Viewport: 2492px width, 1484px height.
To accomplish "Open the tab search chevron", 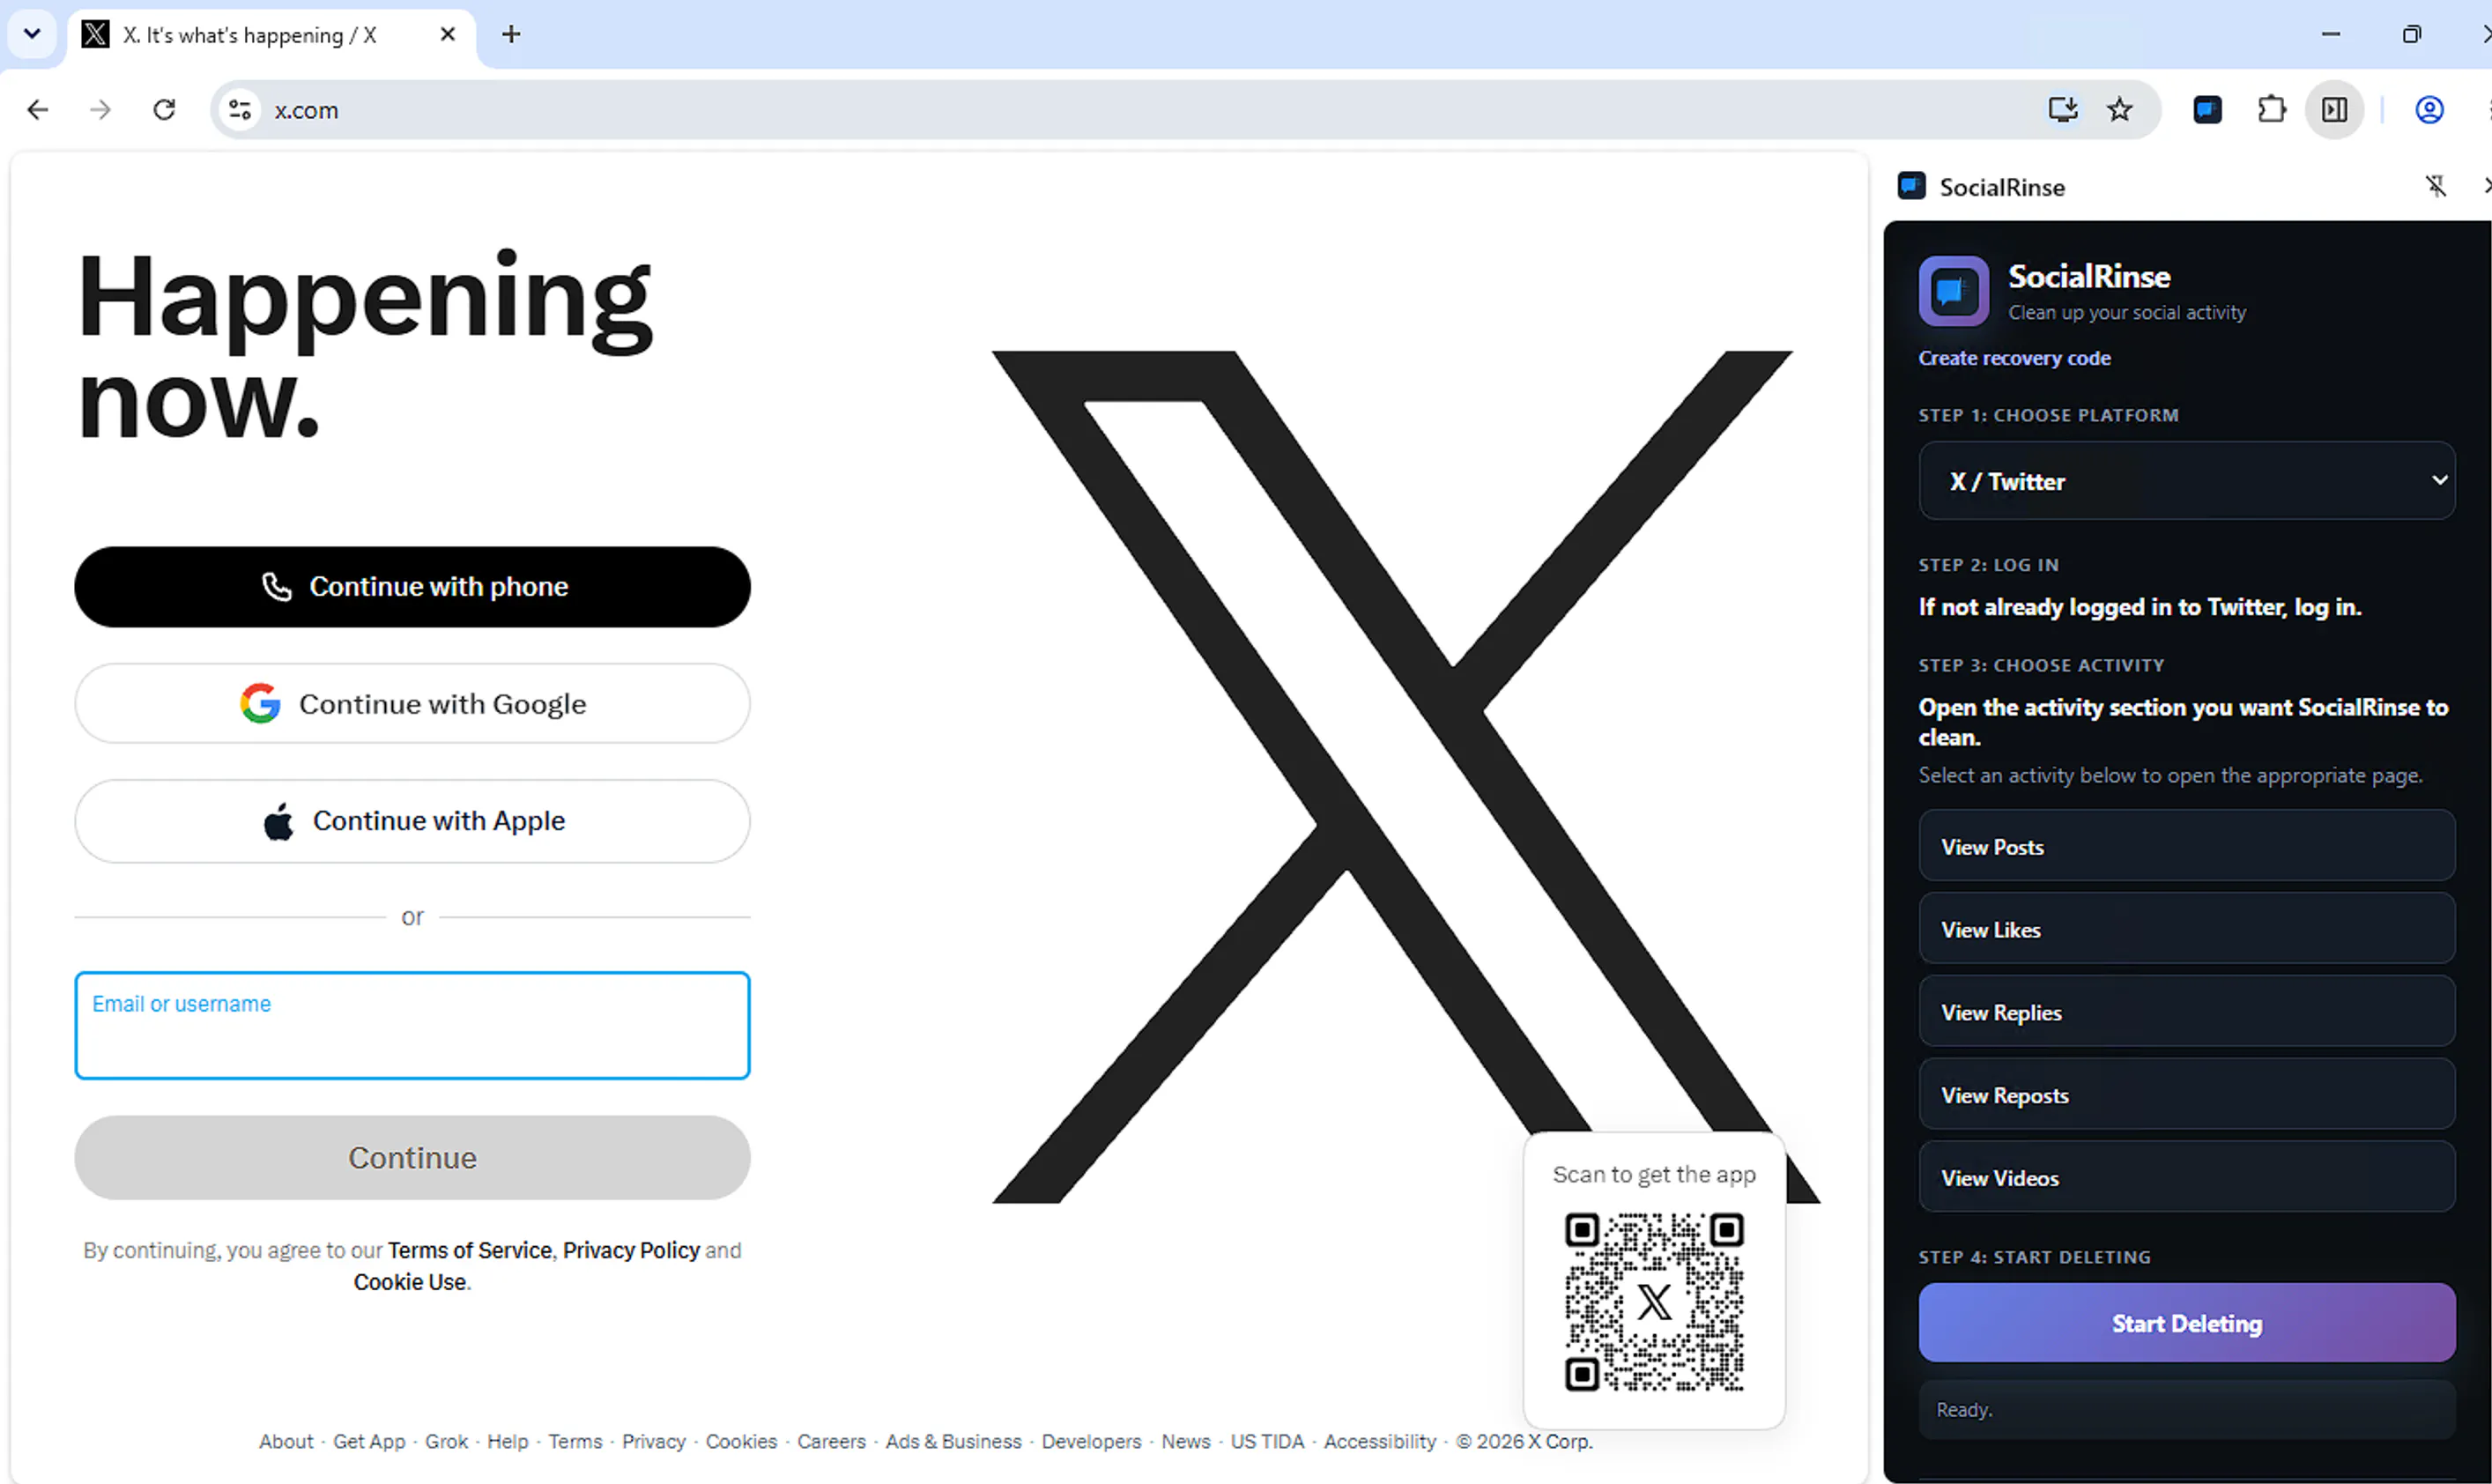I will (32, 34).
